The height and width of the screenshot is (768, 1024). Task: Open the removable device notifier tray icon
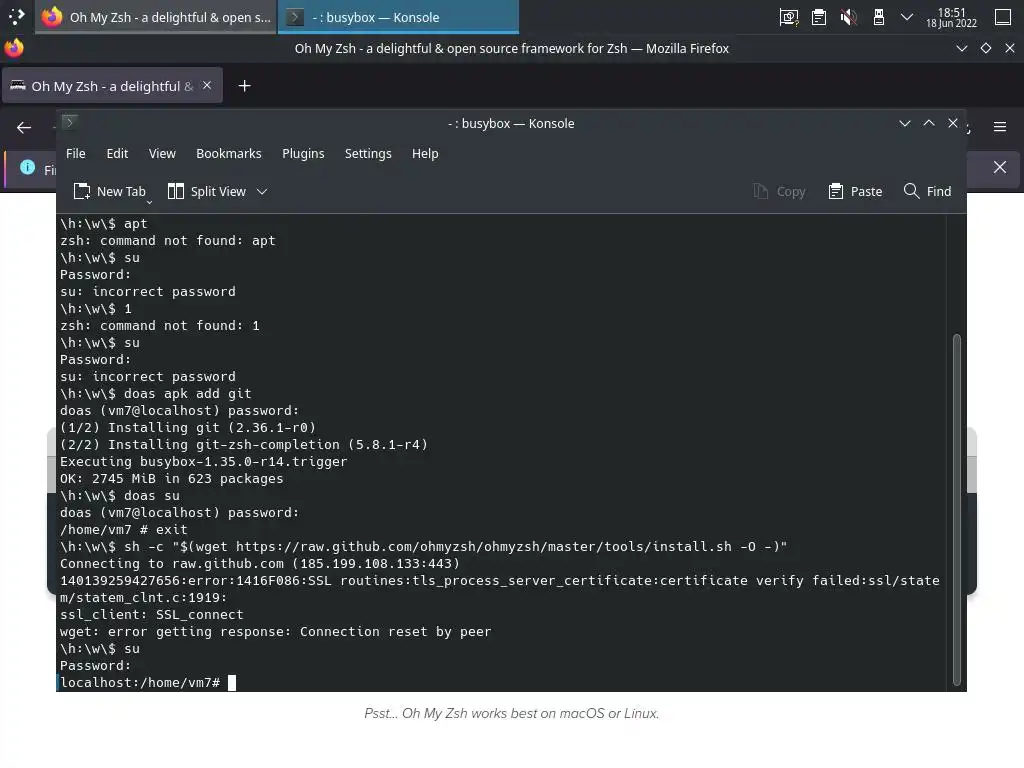[x=879, y=17]
